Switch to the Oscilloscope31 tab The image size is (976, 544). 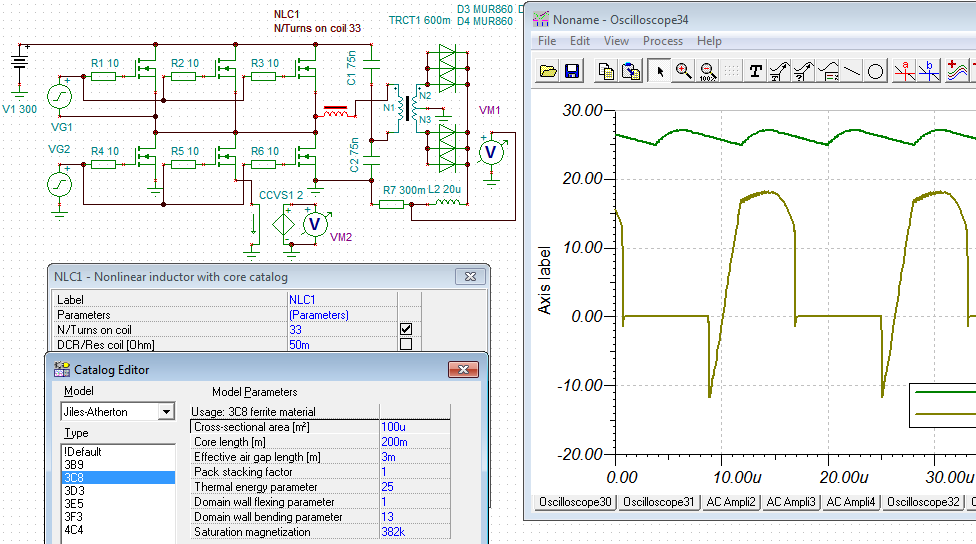coord(659,502)
